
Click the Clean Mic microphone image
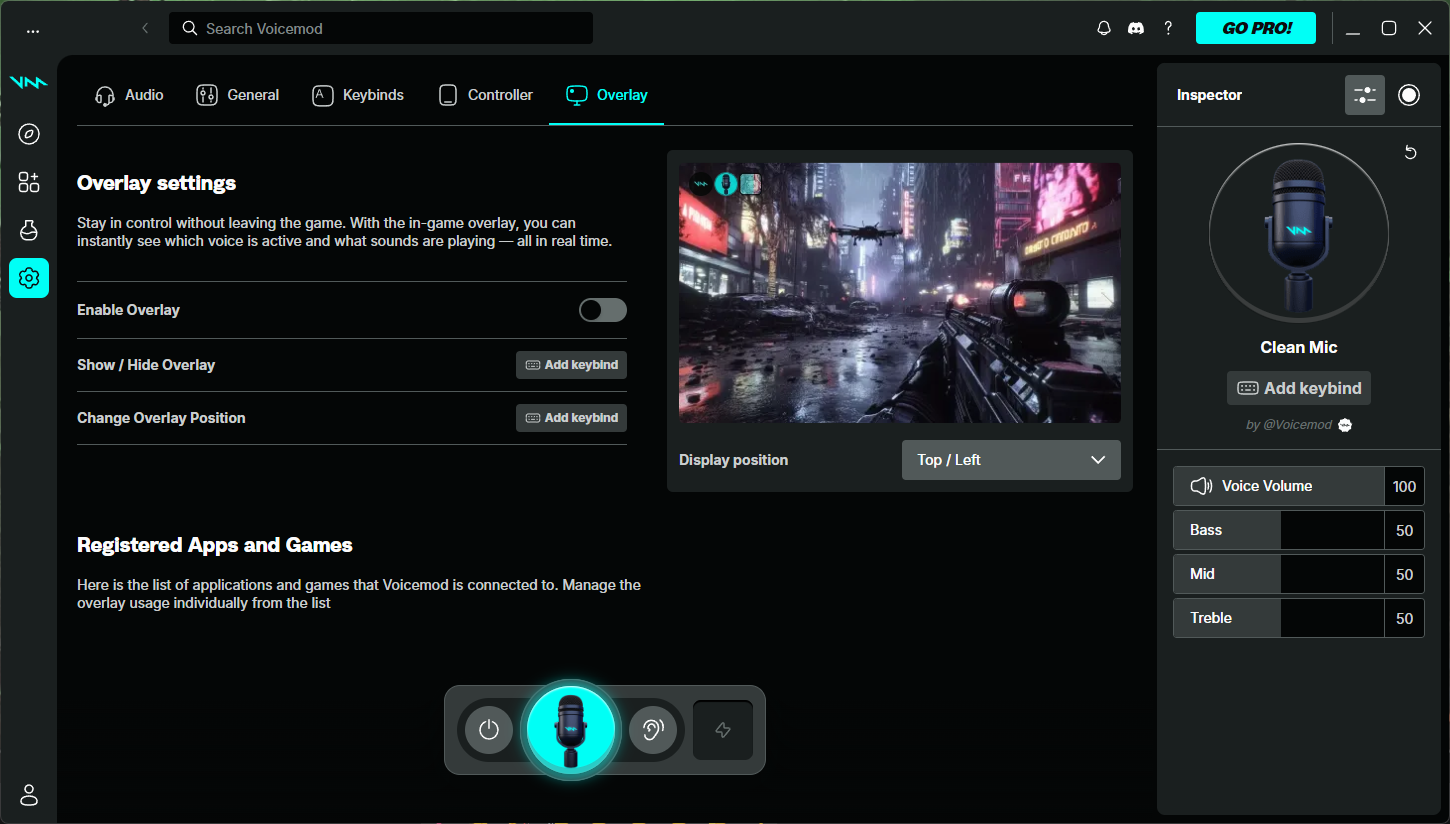point(1299,233)
